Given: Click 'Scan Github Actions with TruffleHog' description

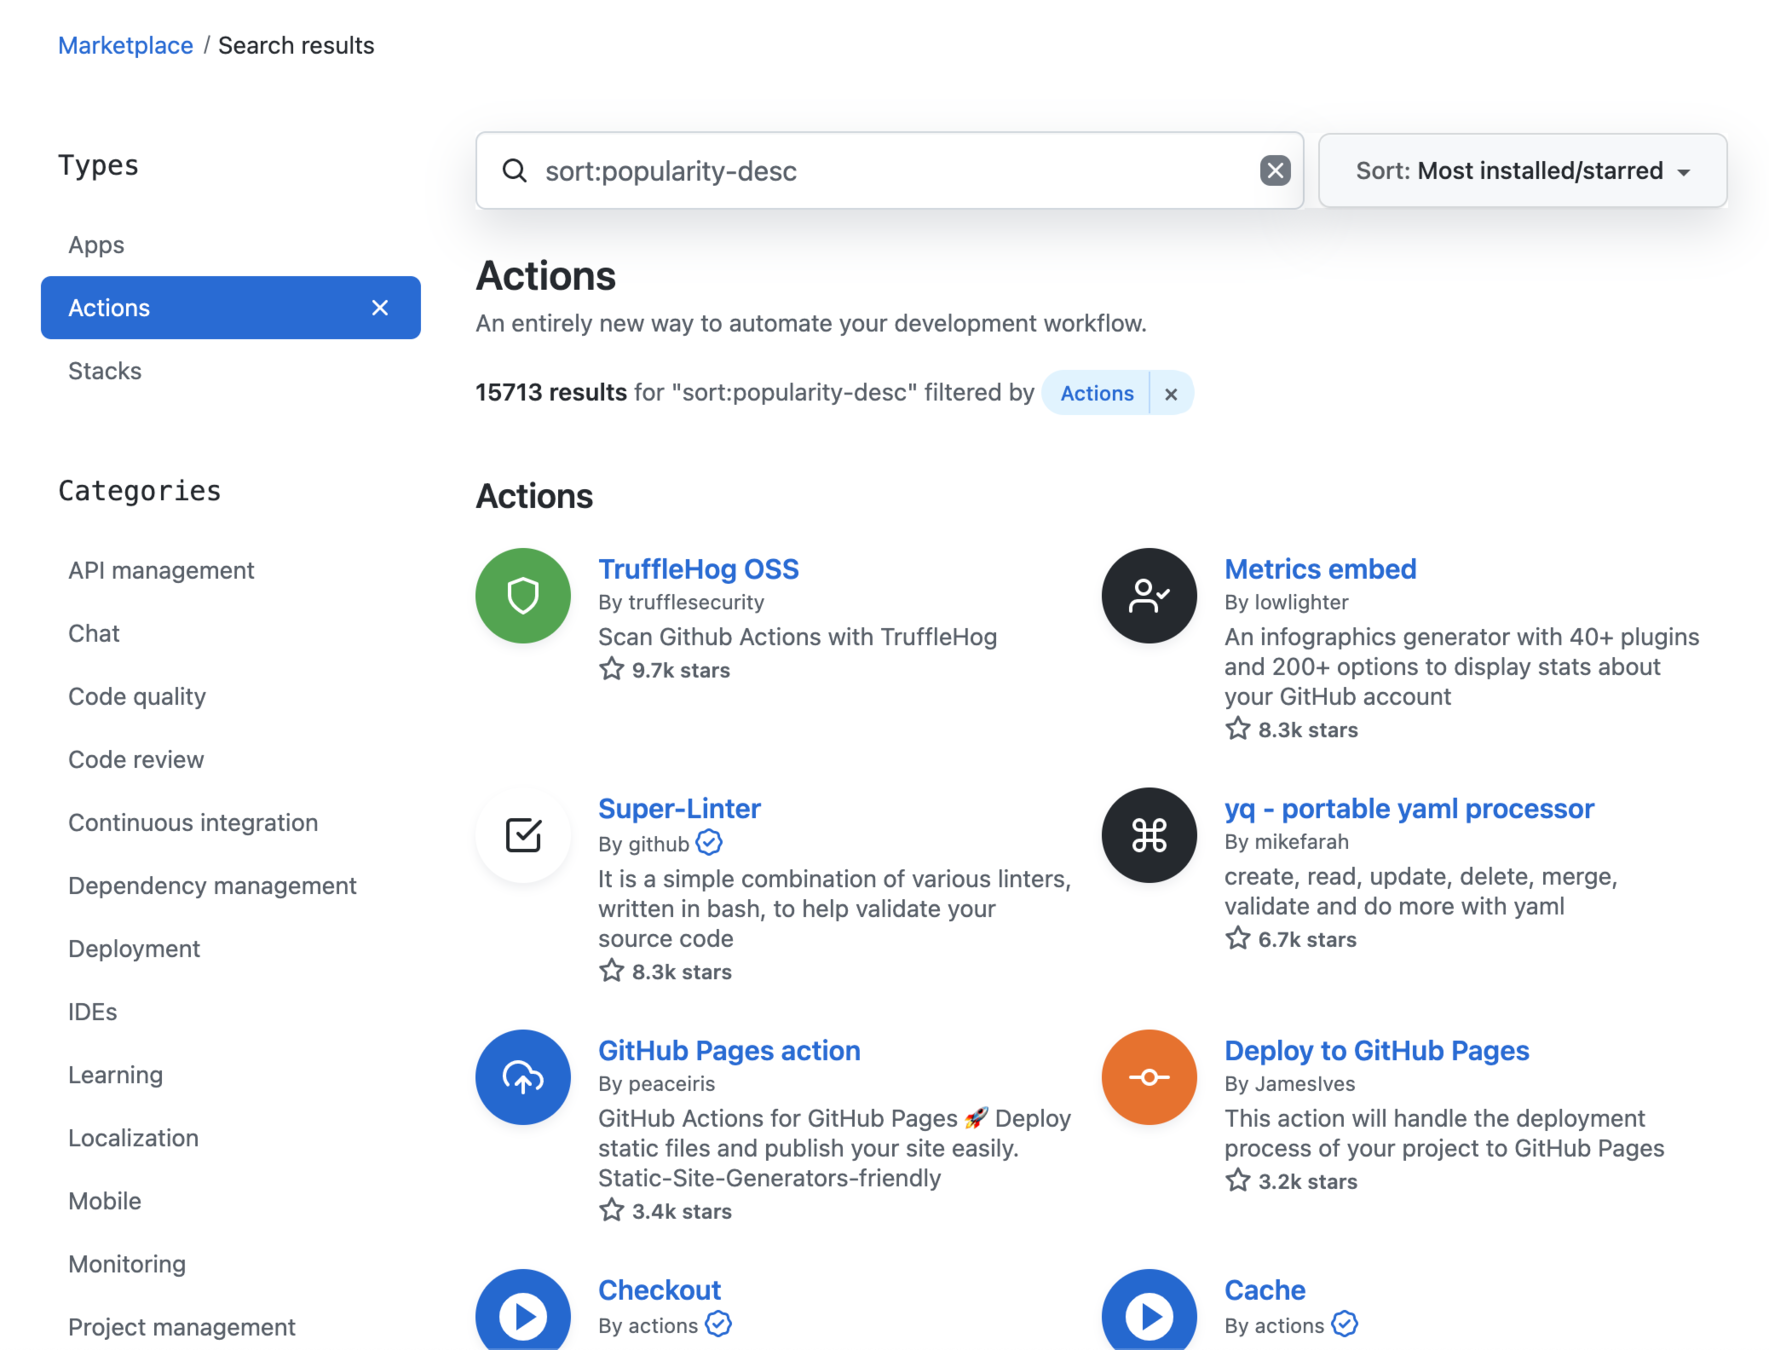Looking at the screenshot, I should [x=797, y=637].
